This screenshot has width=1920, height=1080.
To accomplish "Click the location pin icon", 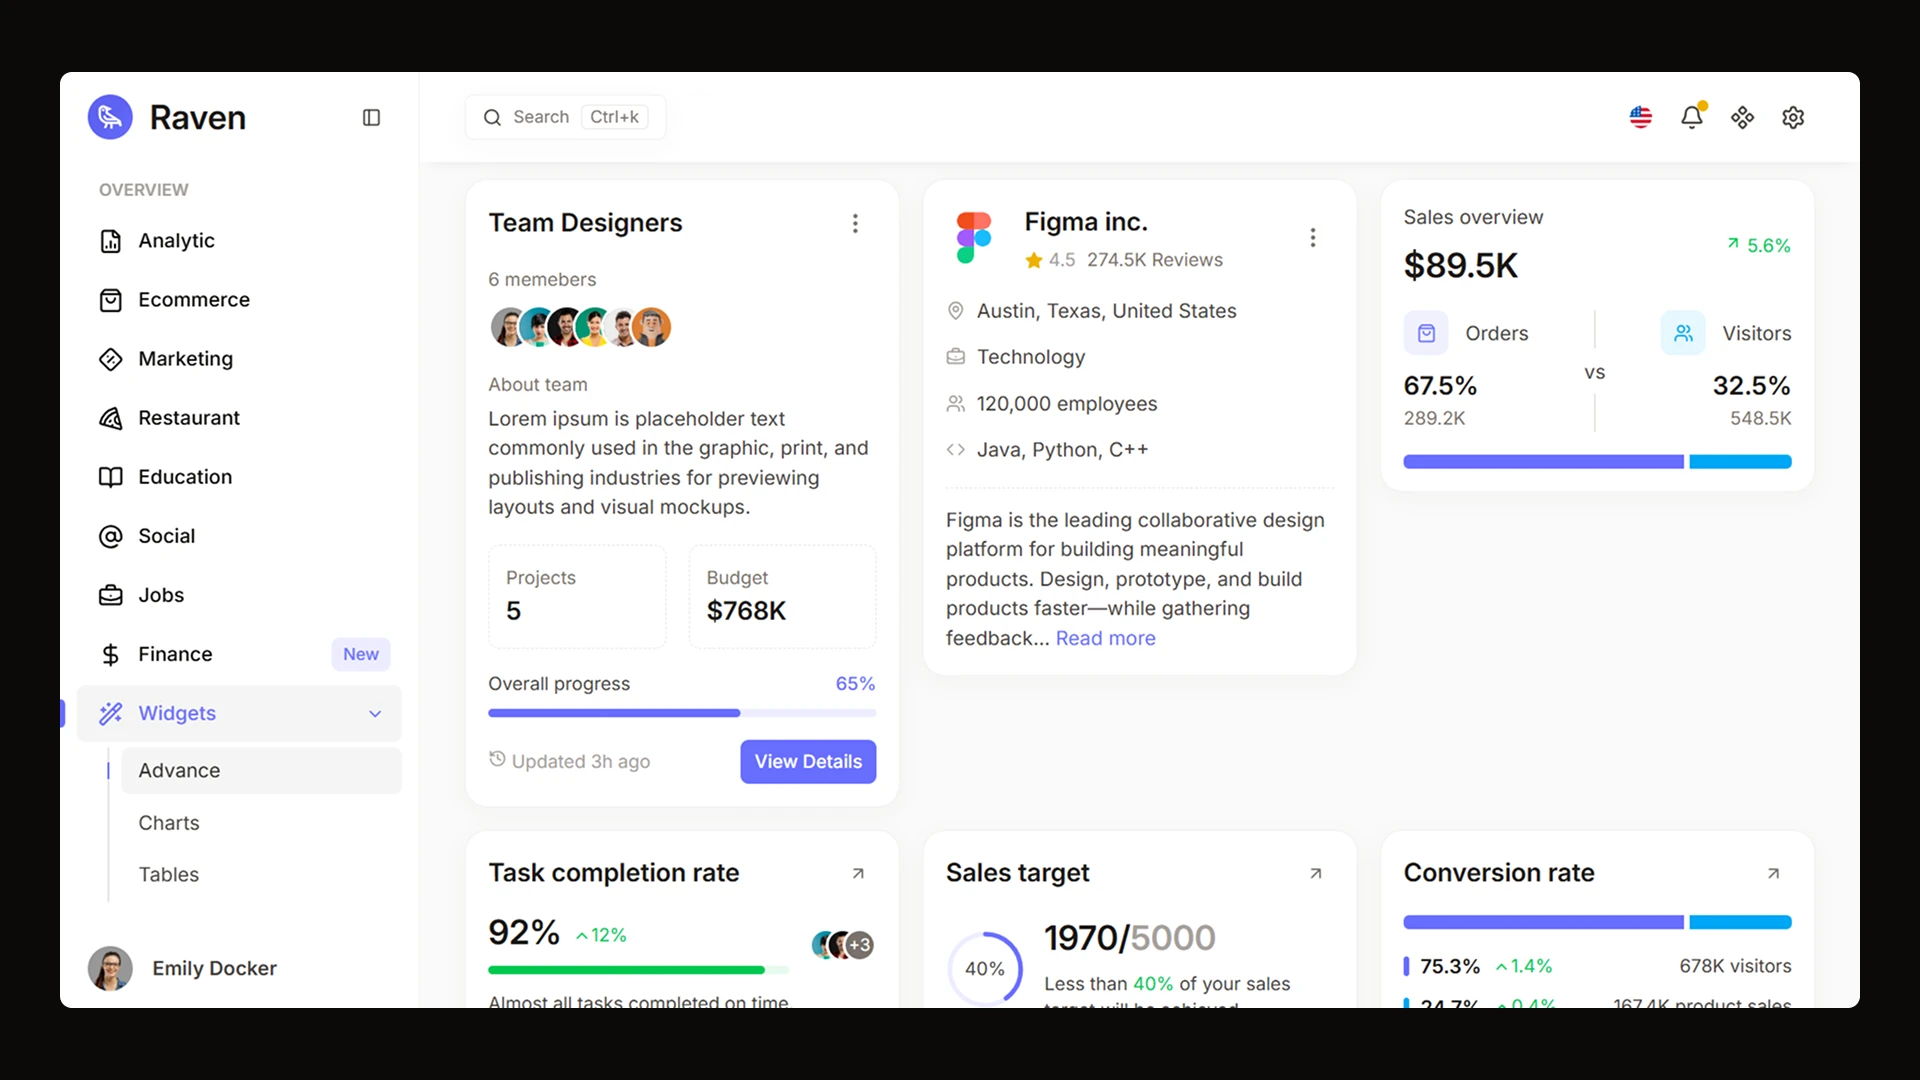I will coord(956,311).
